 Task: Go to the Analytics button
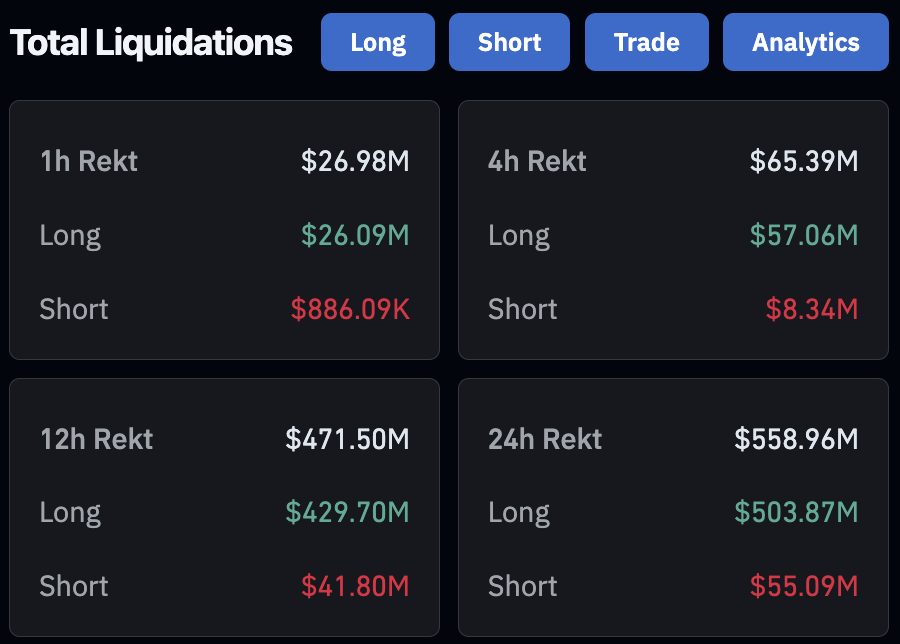click(805, 42)
